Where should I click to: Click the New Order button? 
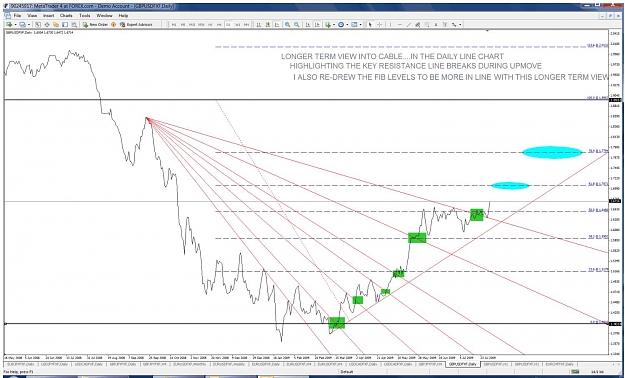[x=95, y=24]
